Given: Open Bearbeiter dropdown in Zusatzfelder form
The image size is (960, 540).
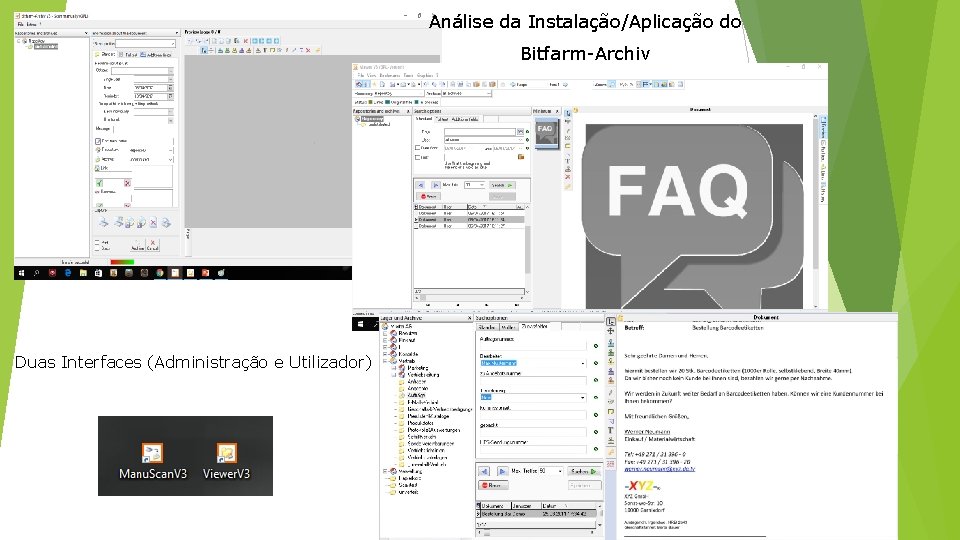Looking at the screenshot, I should [x=583, y=363].
